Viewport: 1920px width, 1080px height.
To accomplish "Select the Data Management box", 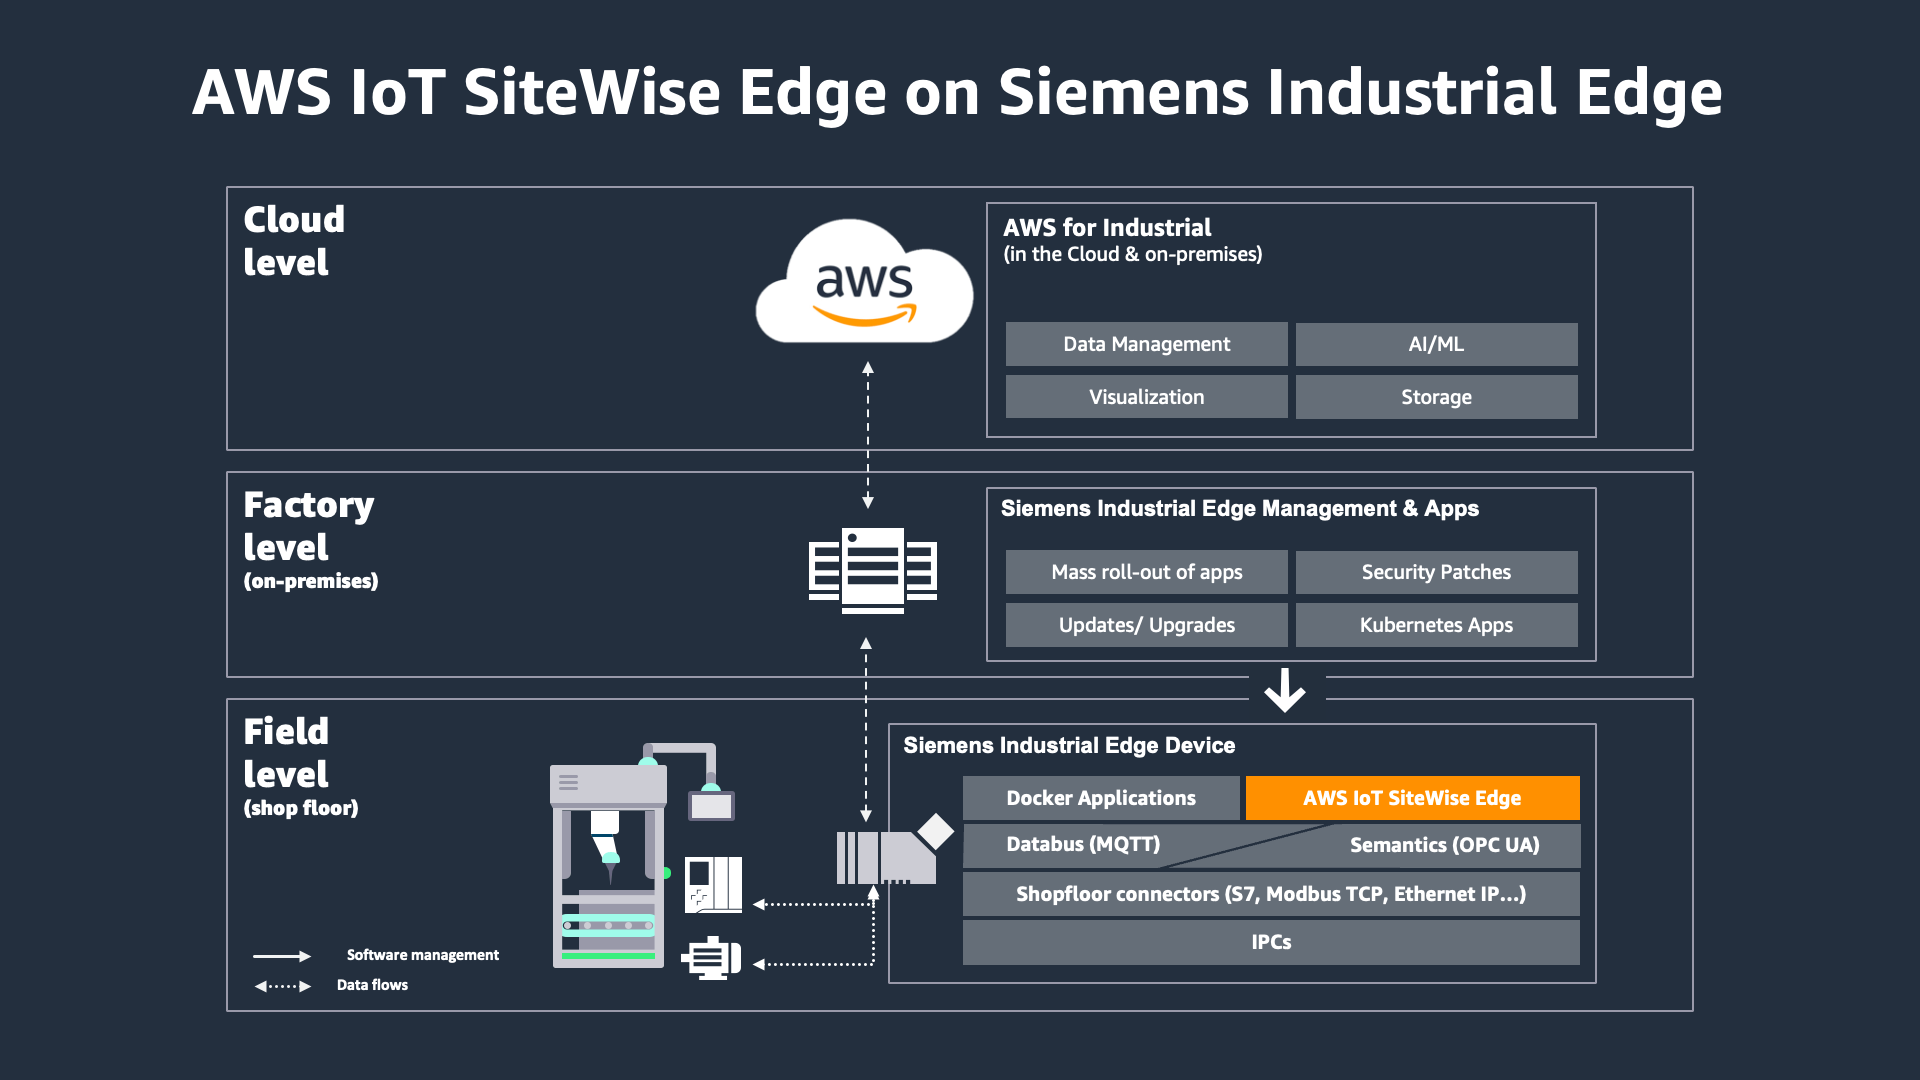I will 1146,344.
